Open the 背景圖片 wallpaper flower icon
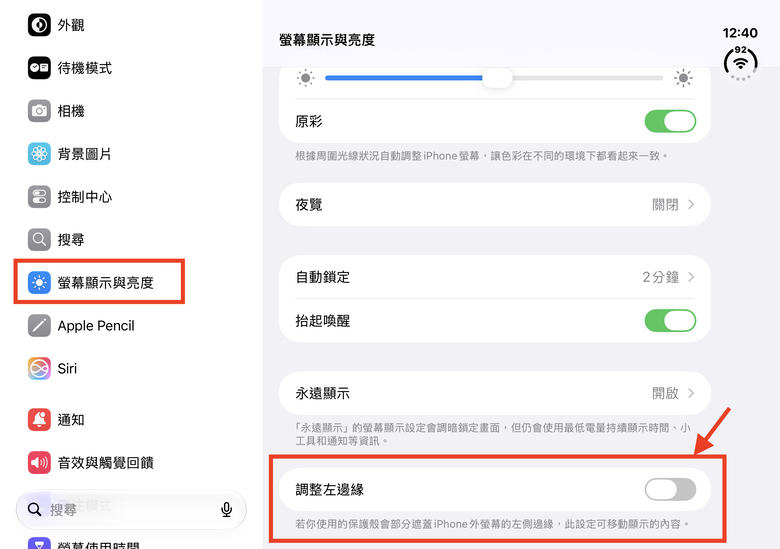The image size is (780, 549). coord(39,154)
